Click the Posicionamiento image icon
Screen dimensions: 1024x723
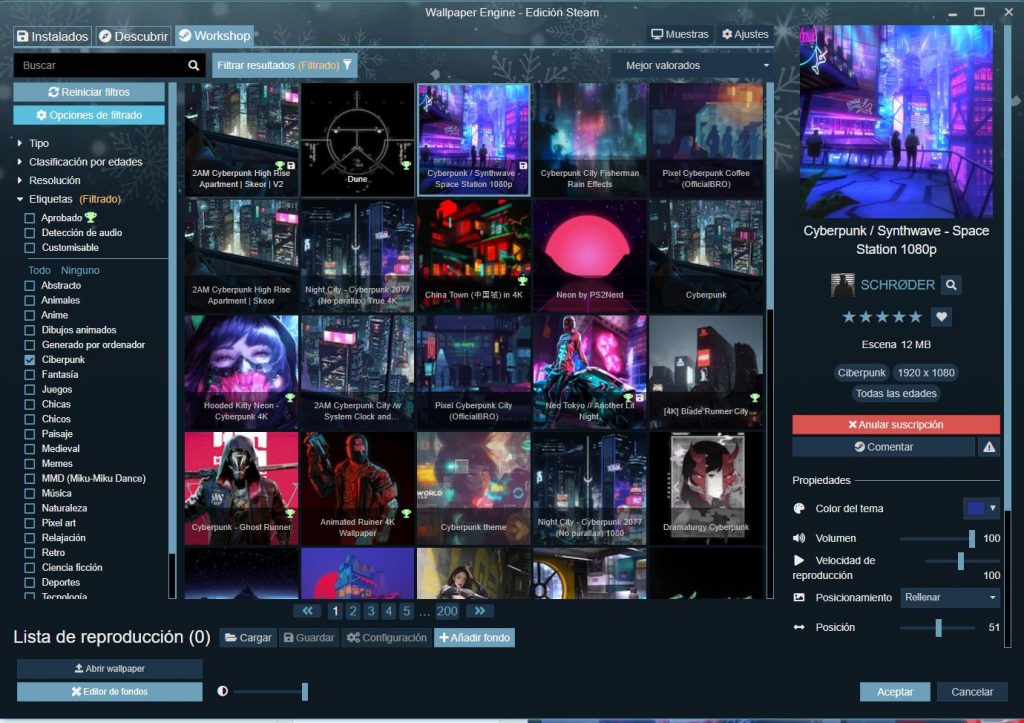(x=799, y=598)
